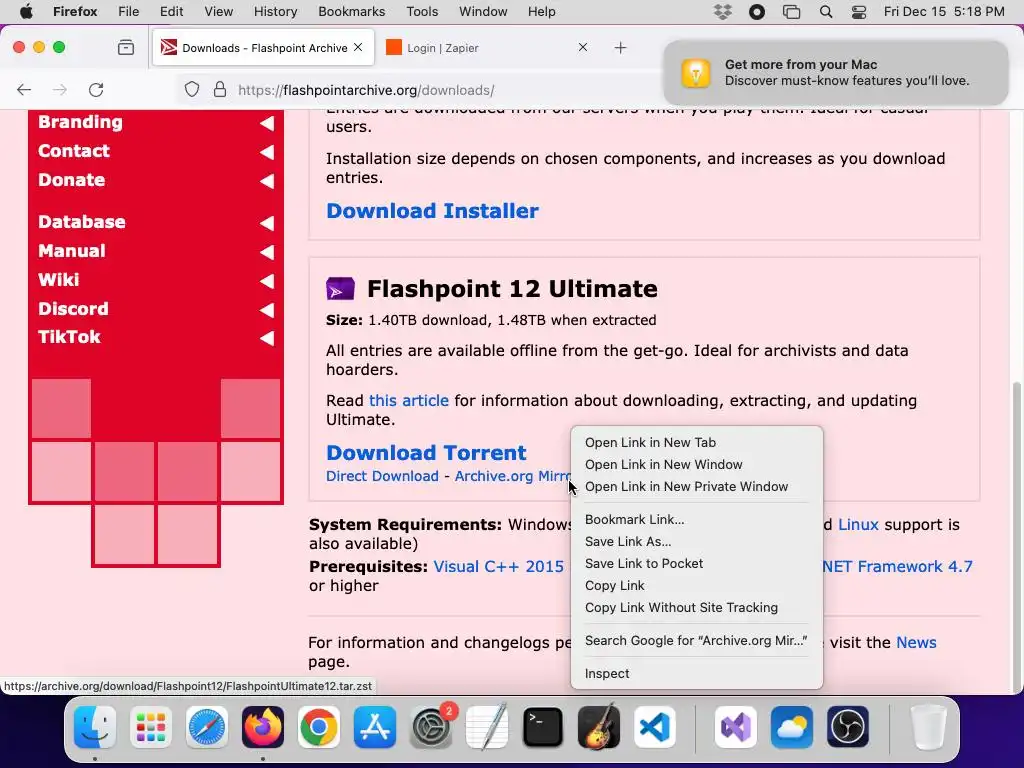Select Save Link to Pocket

696,564
